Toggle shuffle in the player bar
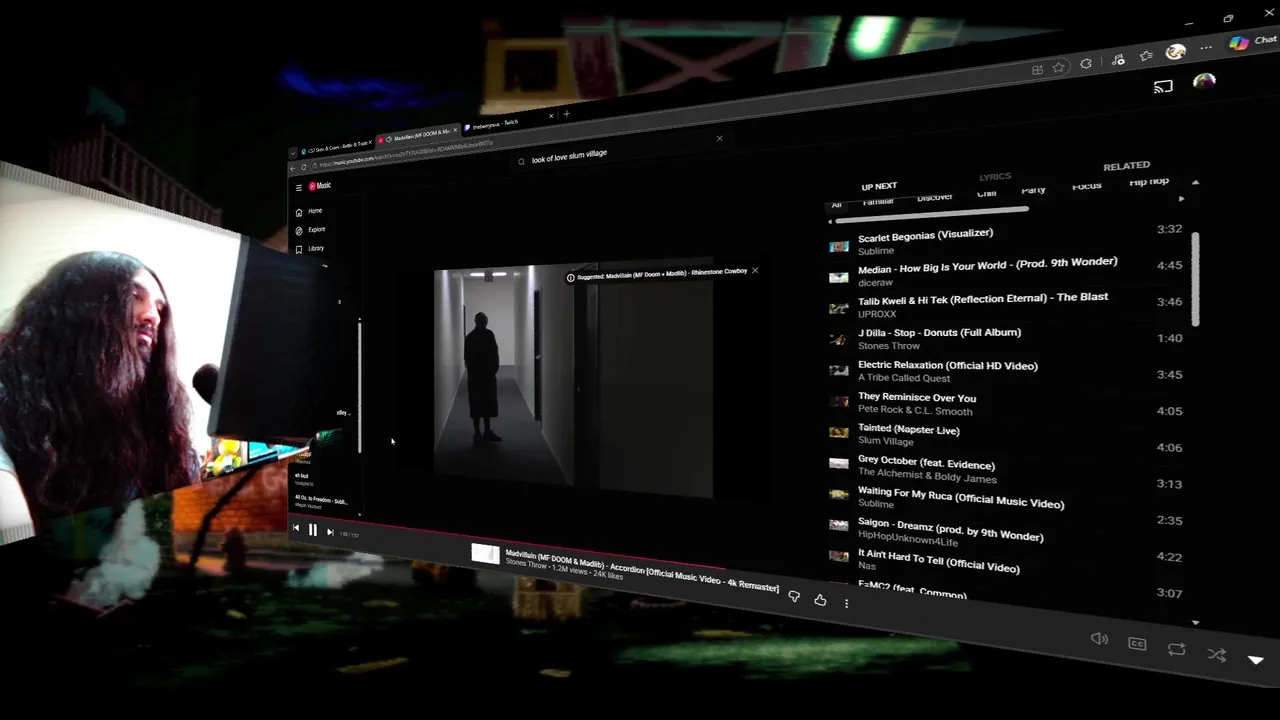 [x=1216, y=655]
